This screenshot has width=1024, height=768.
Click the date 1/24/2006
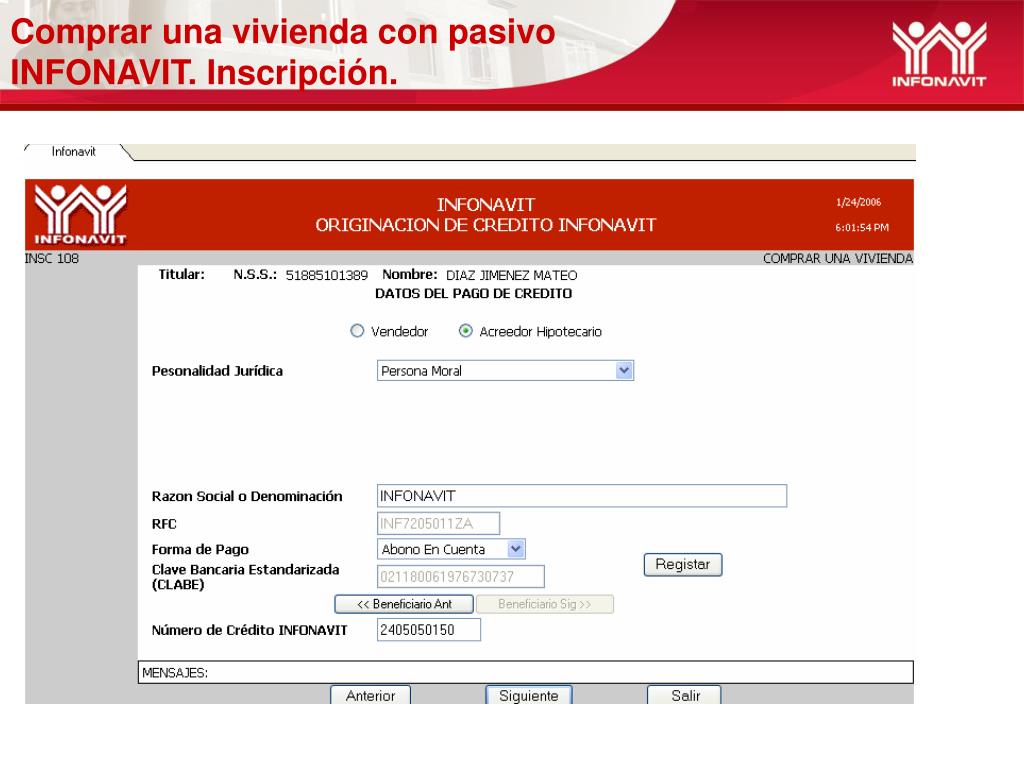(x=858, y=202)
